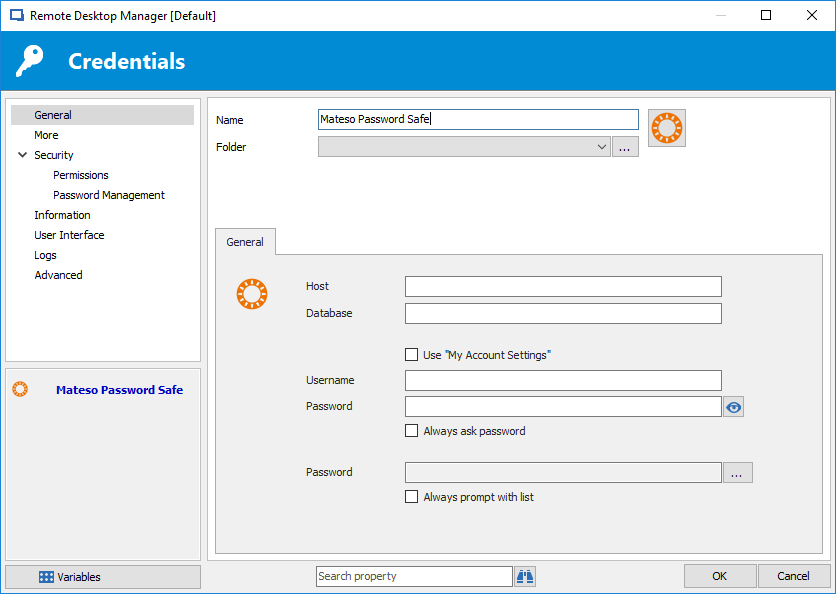Click the browse button next to Folder
The height and width of the screenshot is (594, 836).
click(625, 147)
